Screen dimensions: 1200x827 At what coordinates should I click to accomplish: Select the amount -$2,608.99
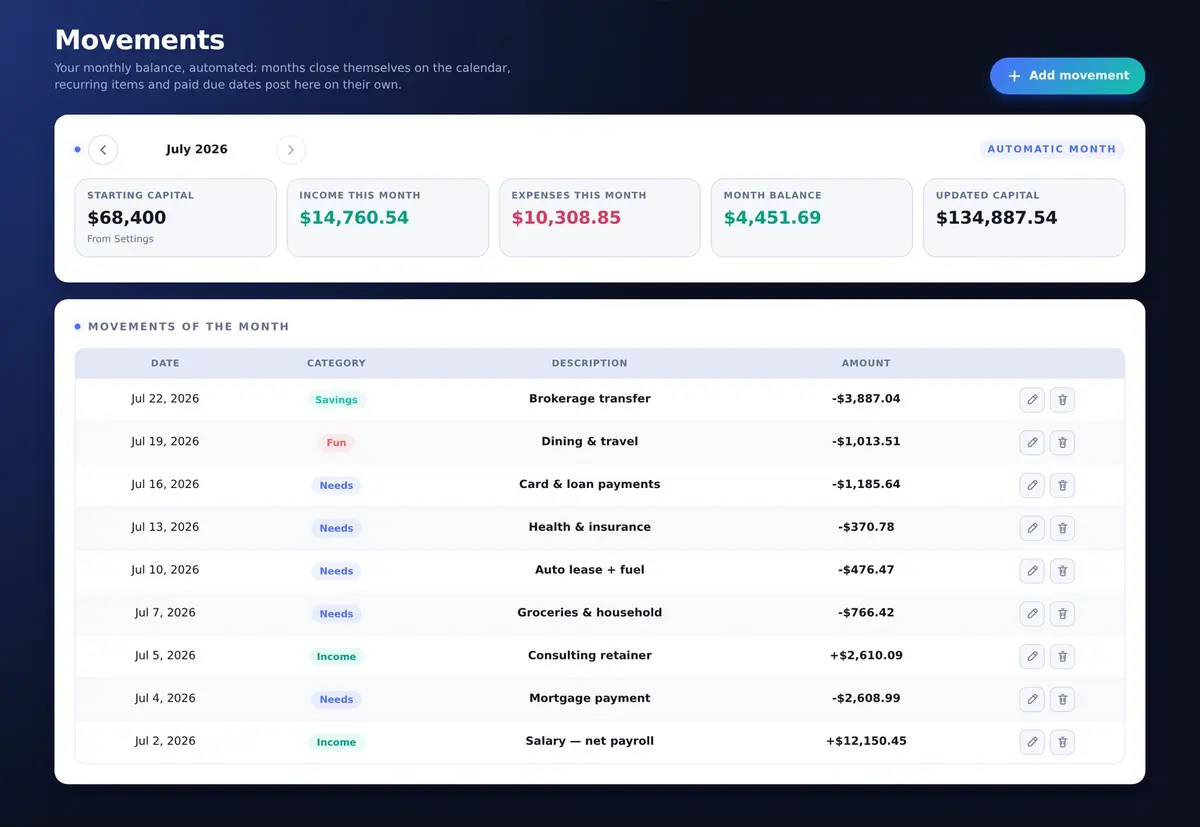[866, 699]
